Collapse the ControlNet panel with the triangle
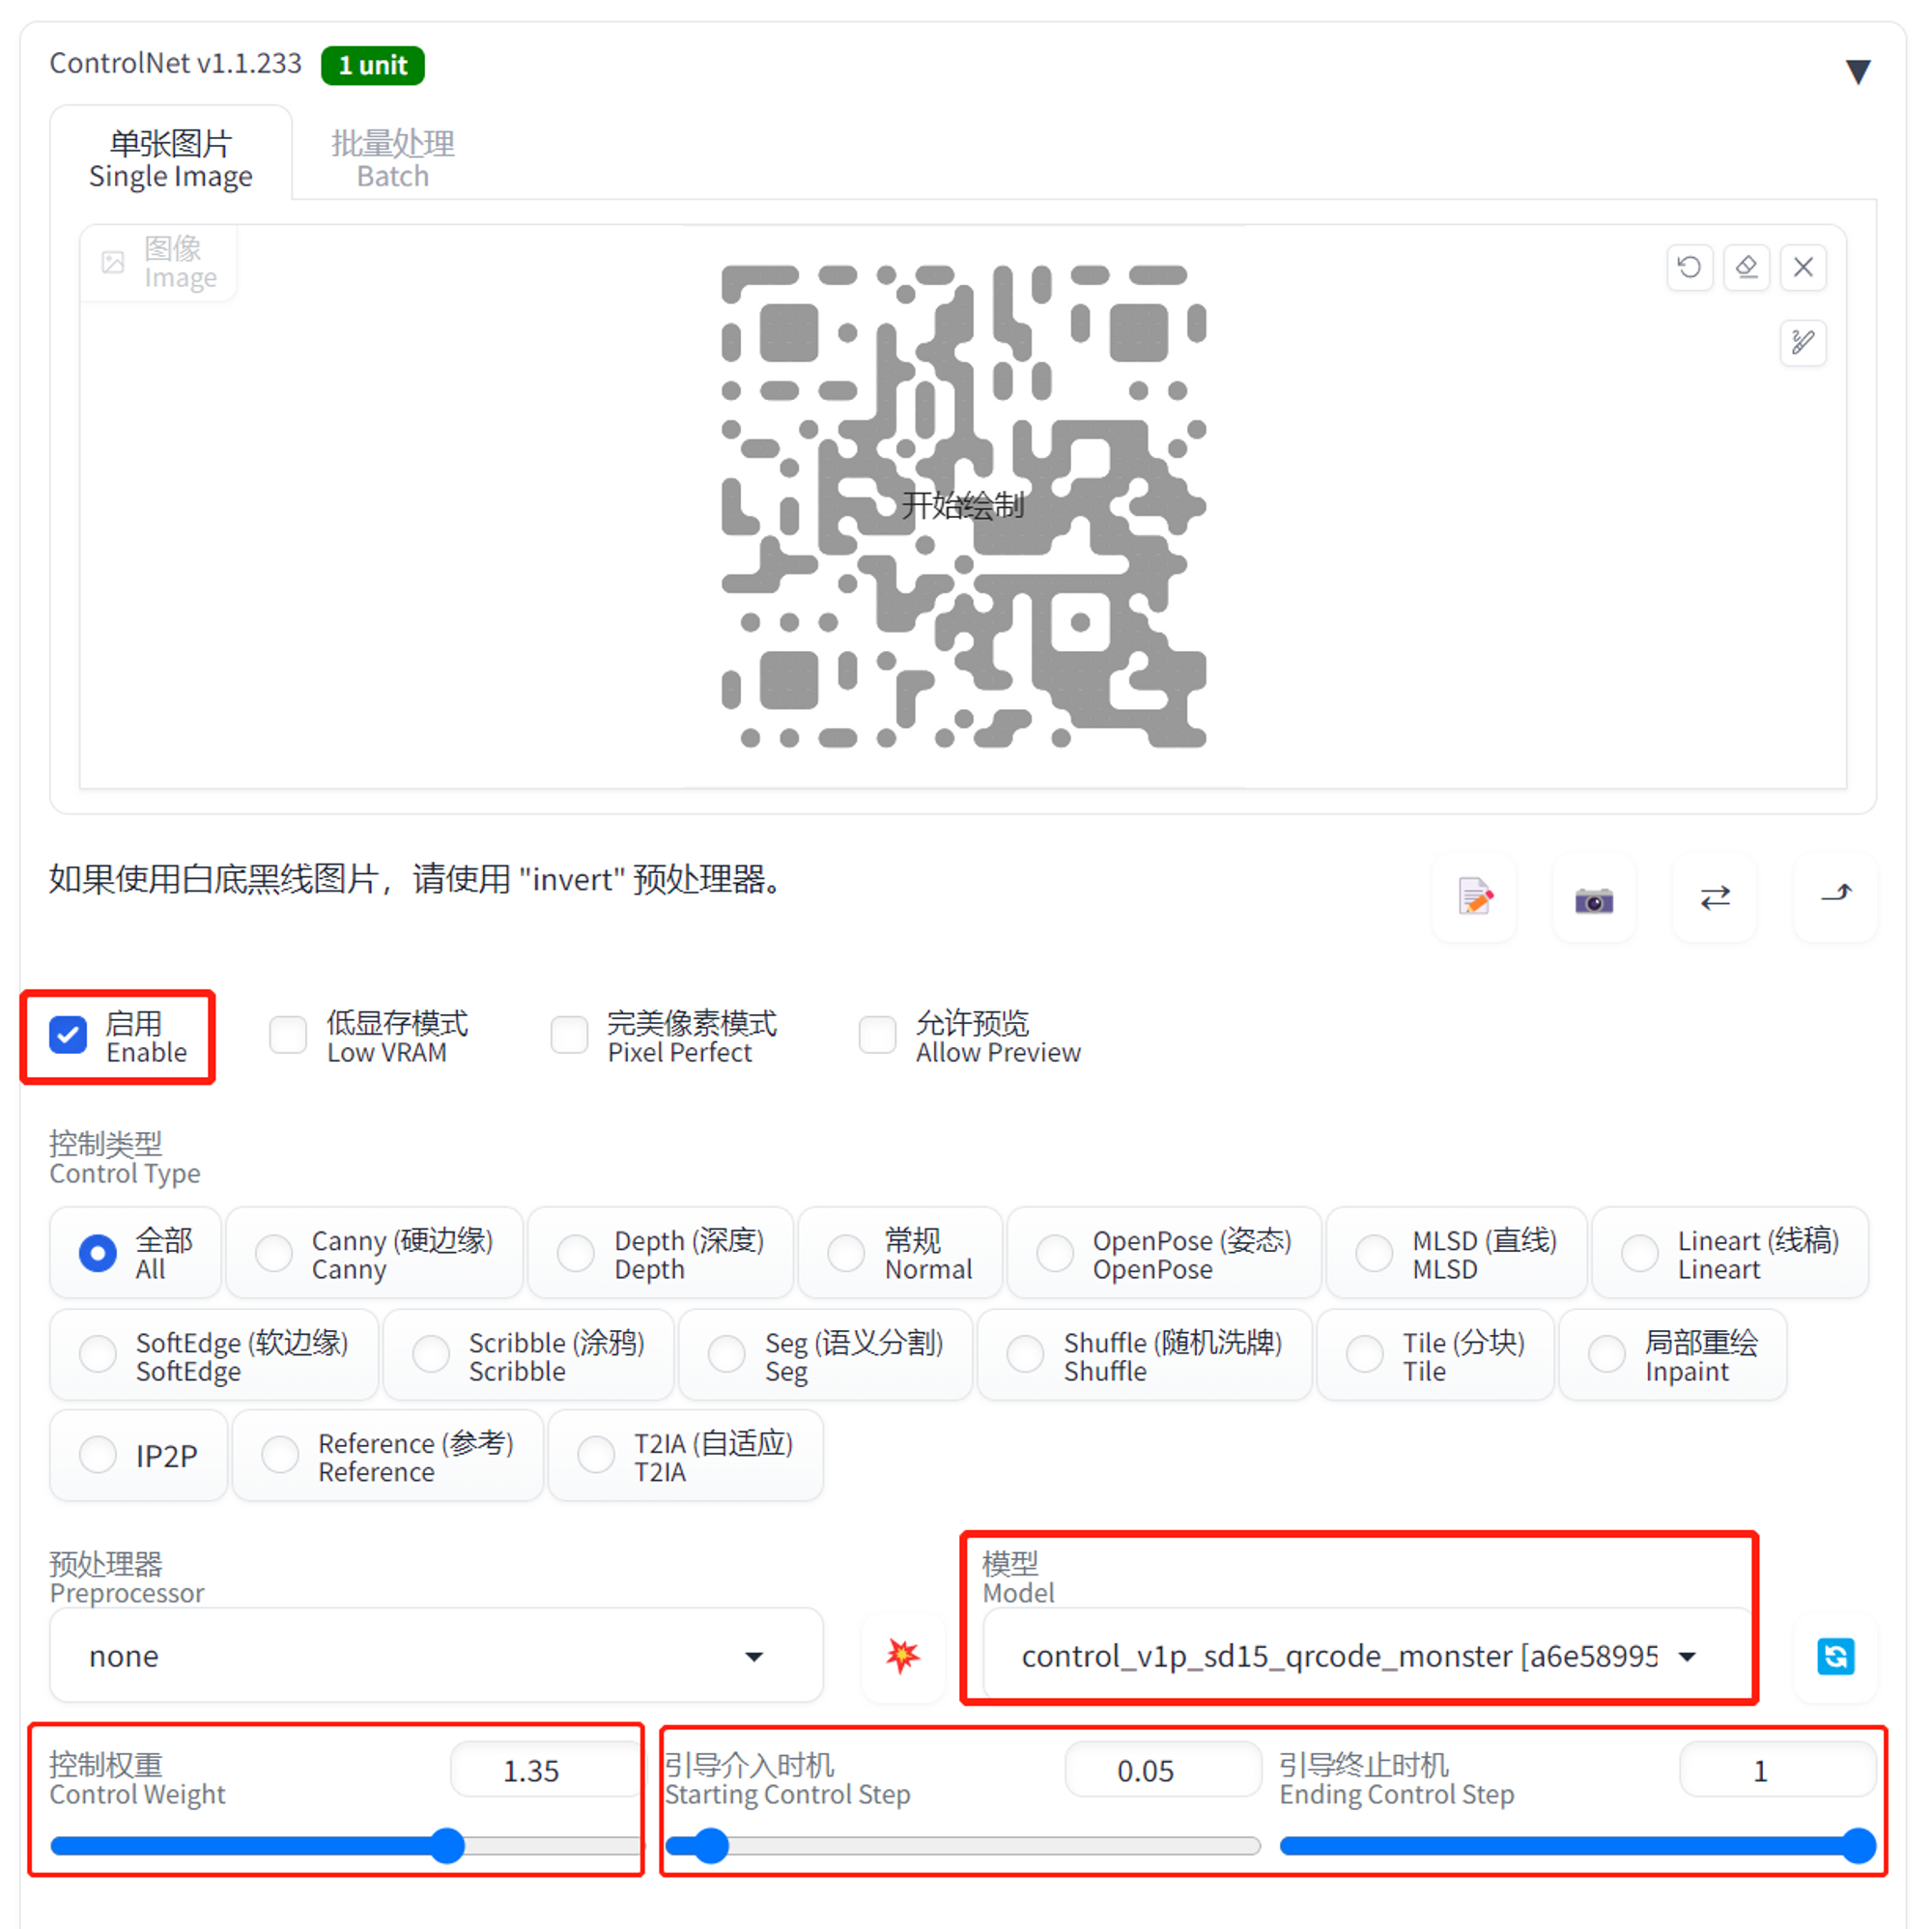Image resolution: width=1932 pixels, height=1929 pixels. point(1858,71)
